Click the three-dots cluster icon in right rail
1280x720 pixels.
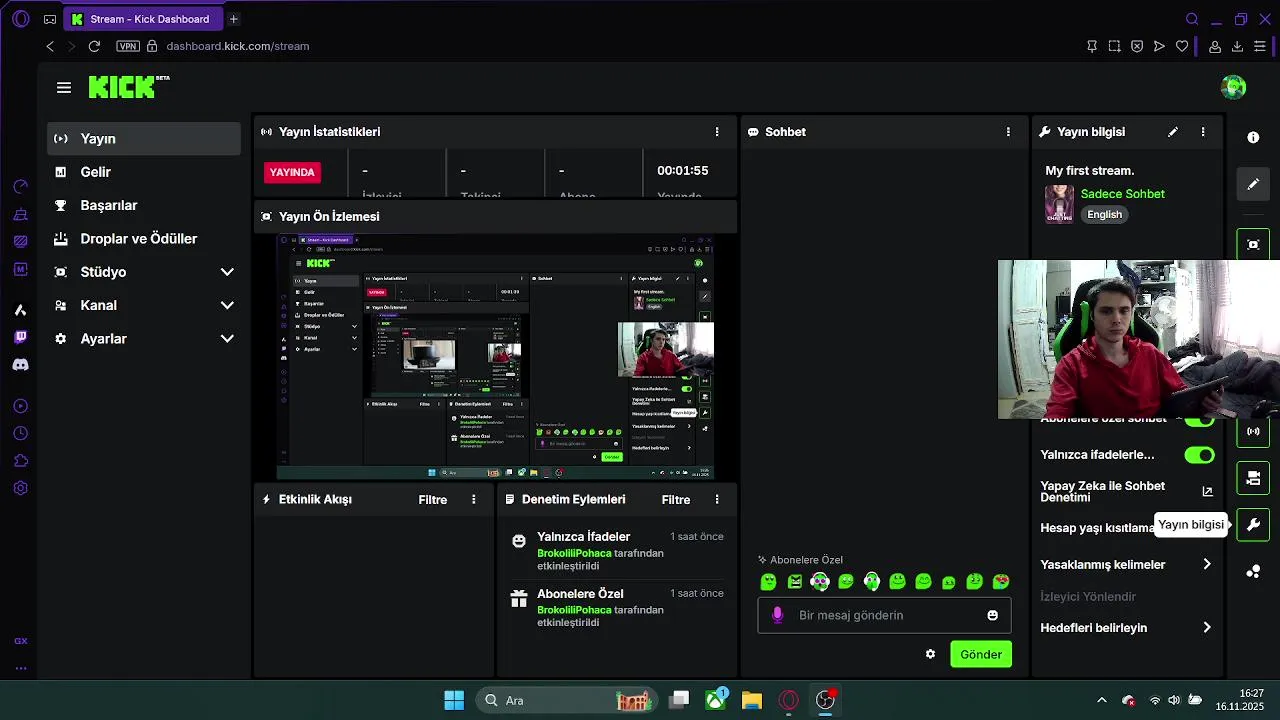(x=1253, y=571)
